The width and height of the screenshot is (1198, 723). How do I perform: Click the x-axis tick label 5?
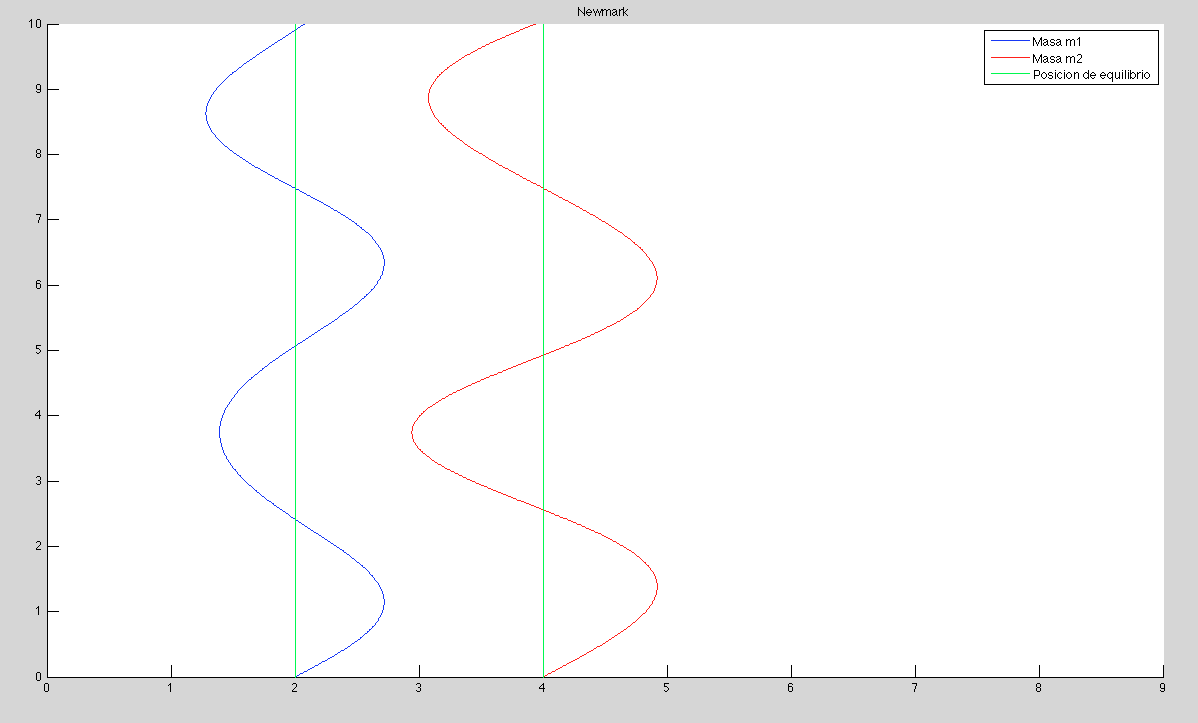pyautogui.click(x=667, y=689)
